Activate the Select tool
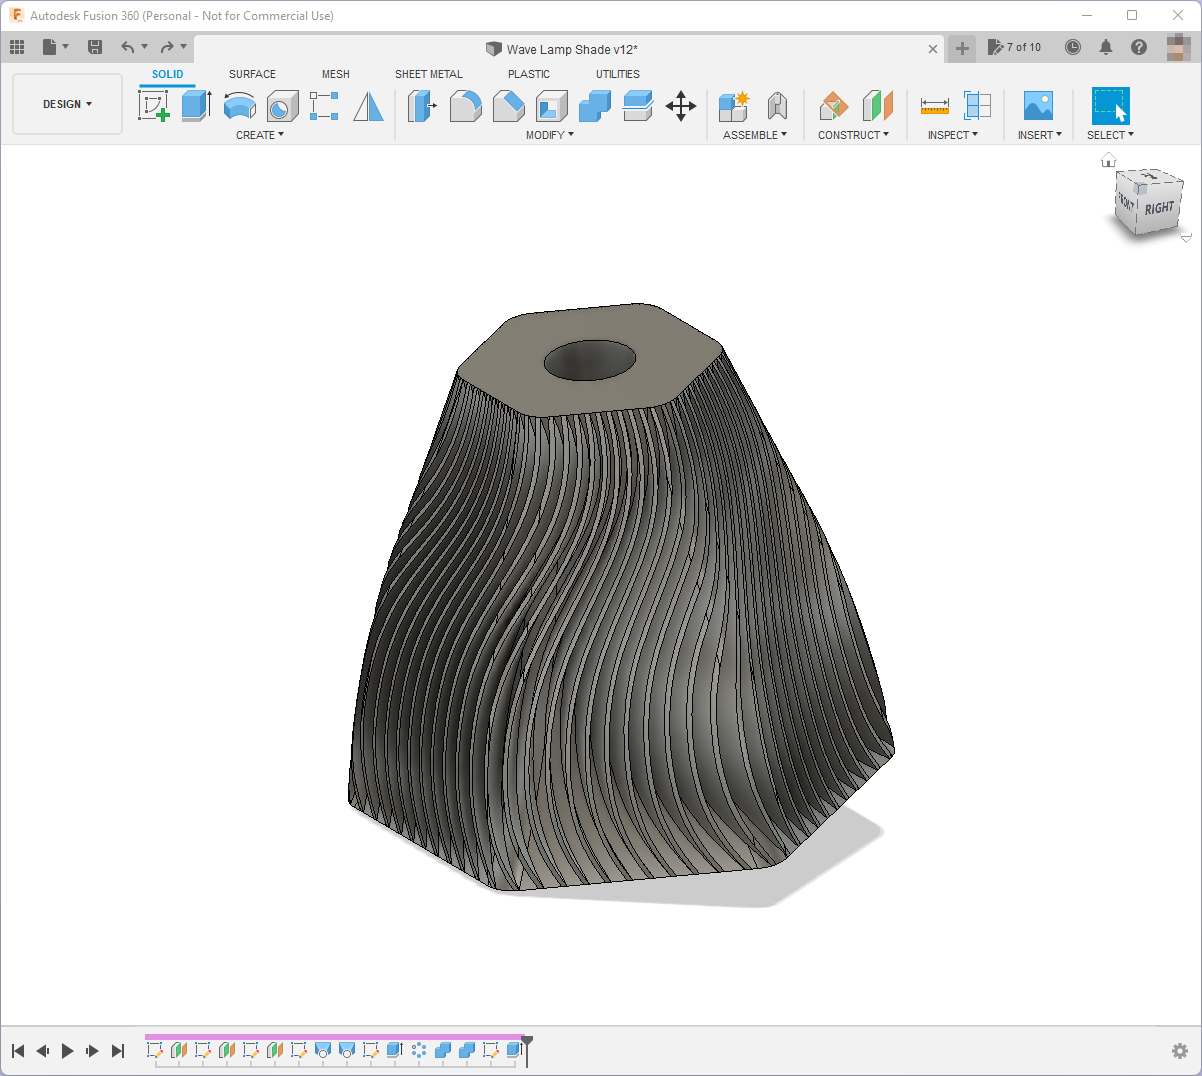 [x=1110, y=106]
